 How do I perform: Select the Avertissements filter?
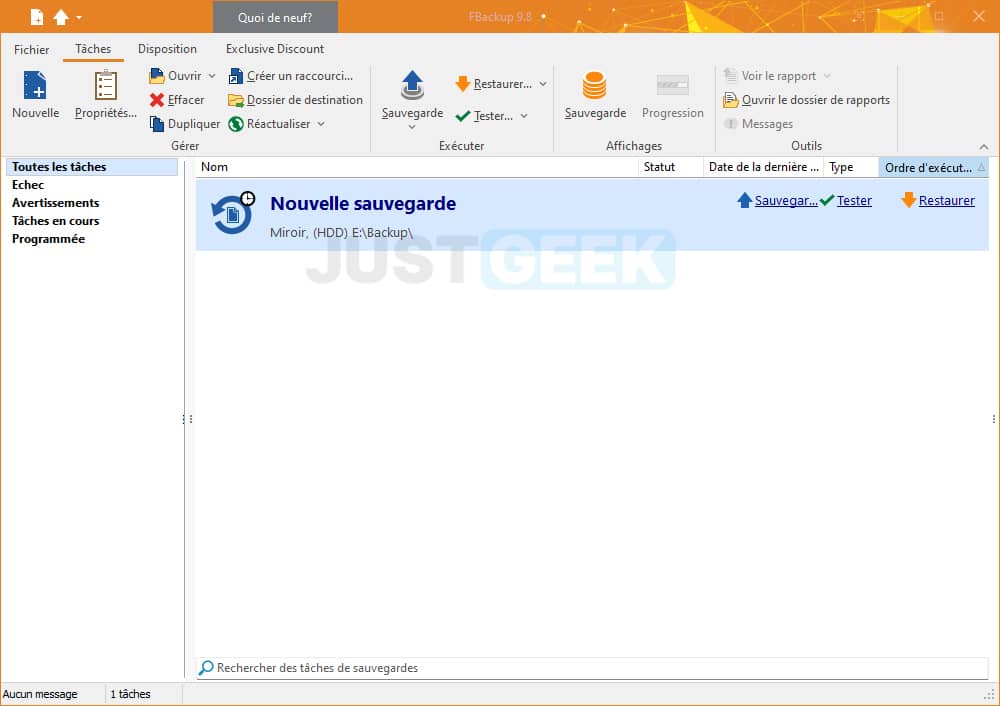(x=55, y=203)
